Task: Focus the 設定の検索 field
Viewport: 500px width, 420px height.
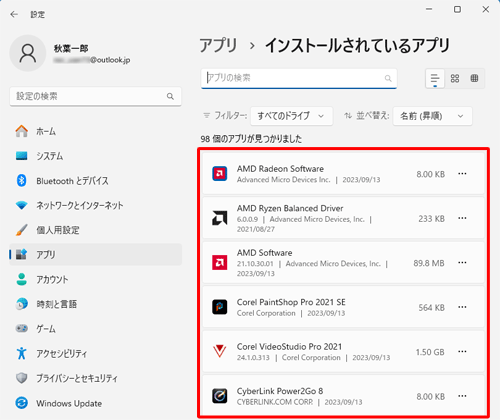Action: point(96,97)
